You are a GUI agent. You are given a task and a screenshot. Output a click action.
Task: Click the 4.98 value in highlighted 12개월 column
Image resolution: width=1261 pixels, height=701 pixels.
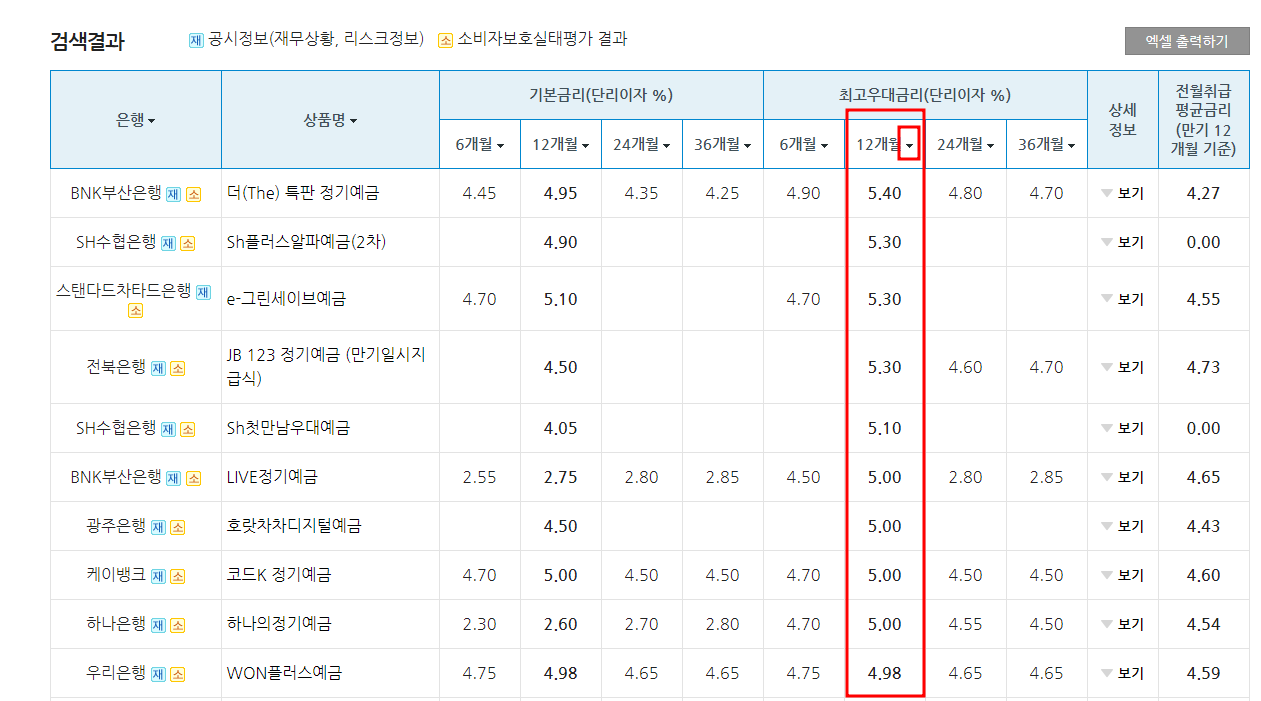point(885,674)
